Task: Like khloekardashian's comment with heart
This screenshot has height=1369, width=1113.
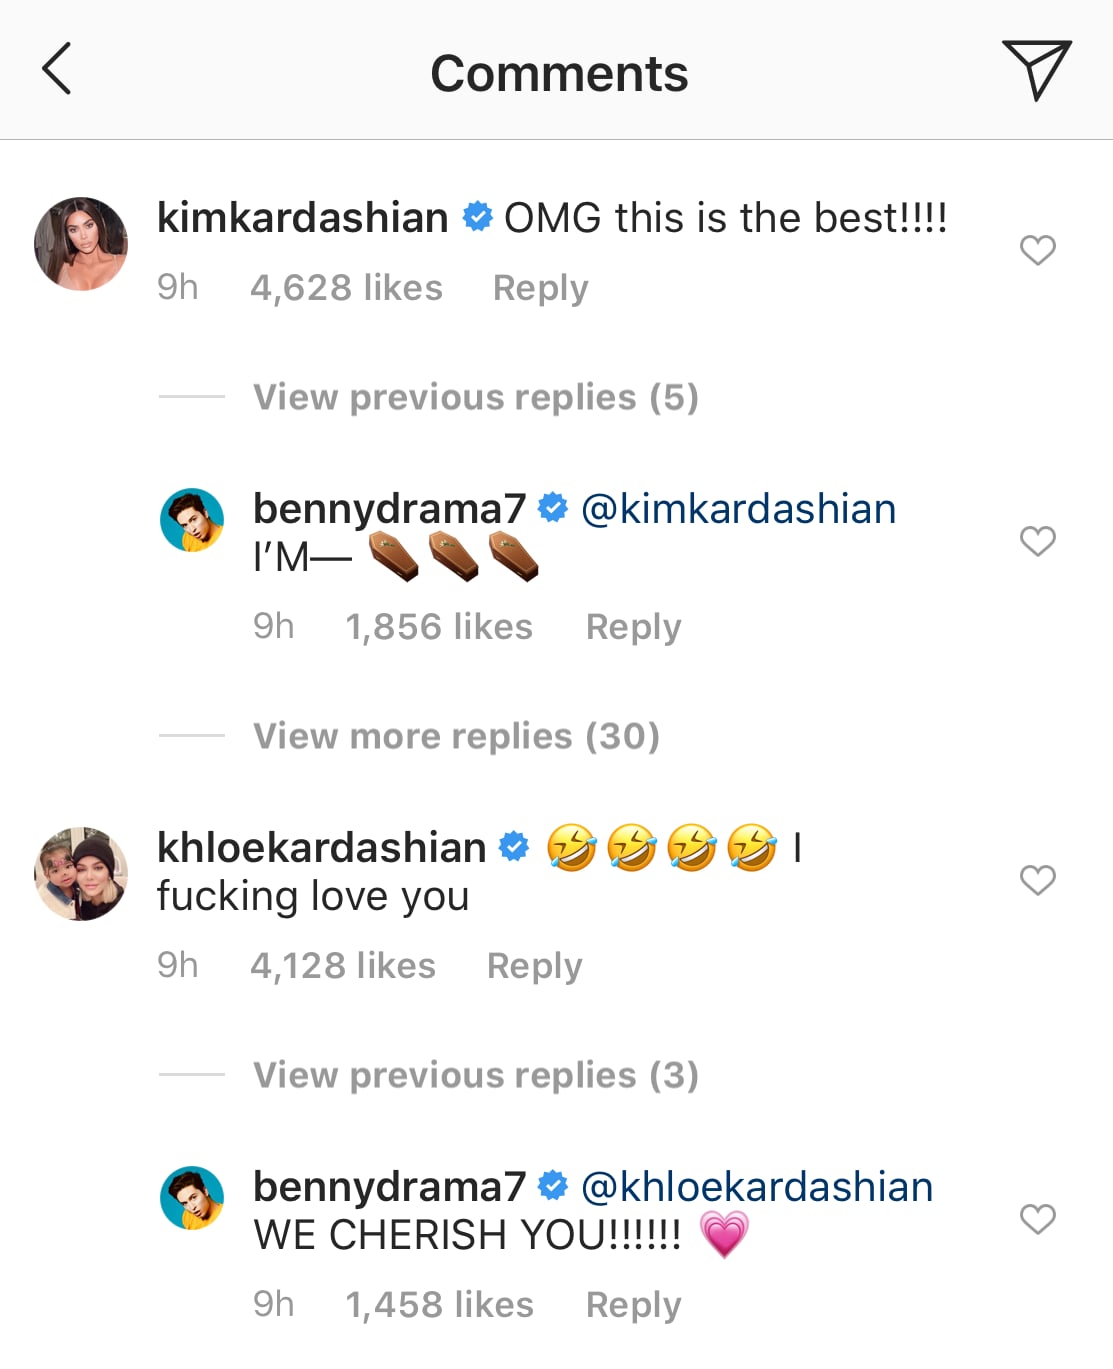Action: click(1037, 880)
